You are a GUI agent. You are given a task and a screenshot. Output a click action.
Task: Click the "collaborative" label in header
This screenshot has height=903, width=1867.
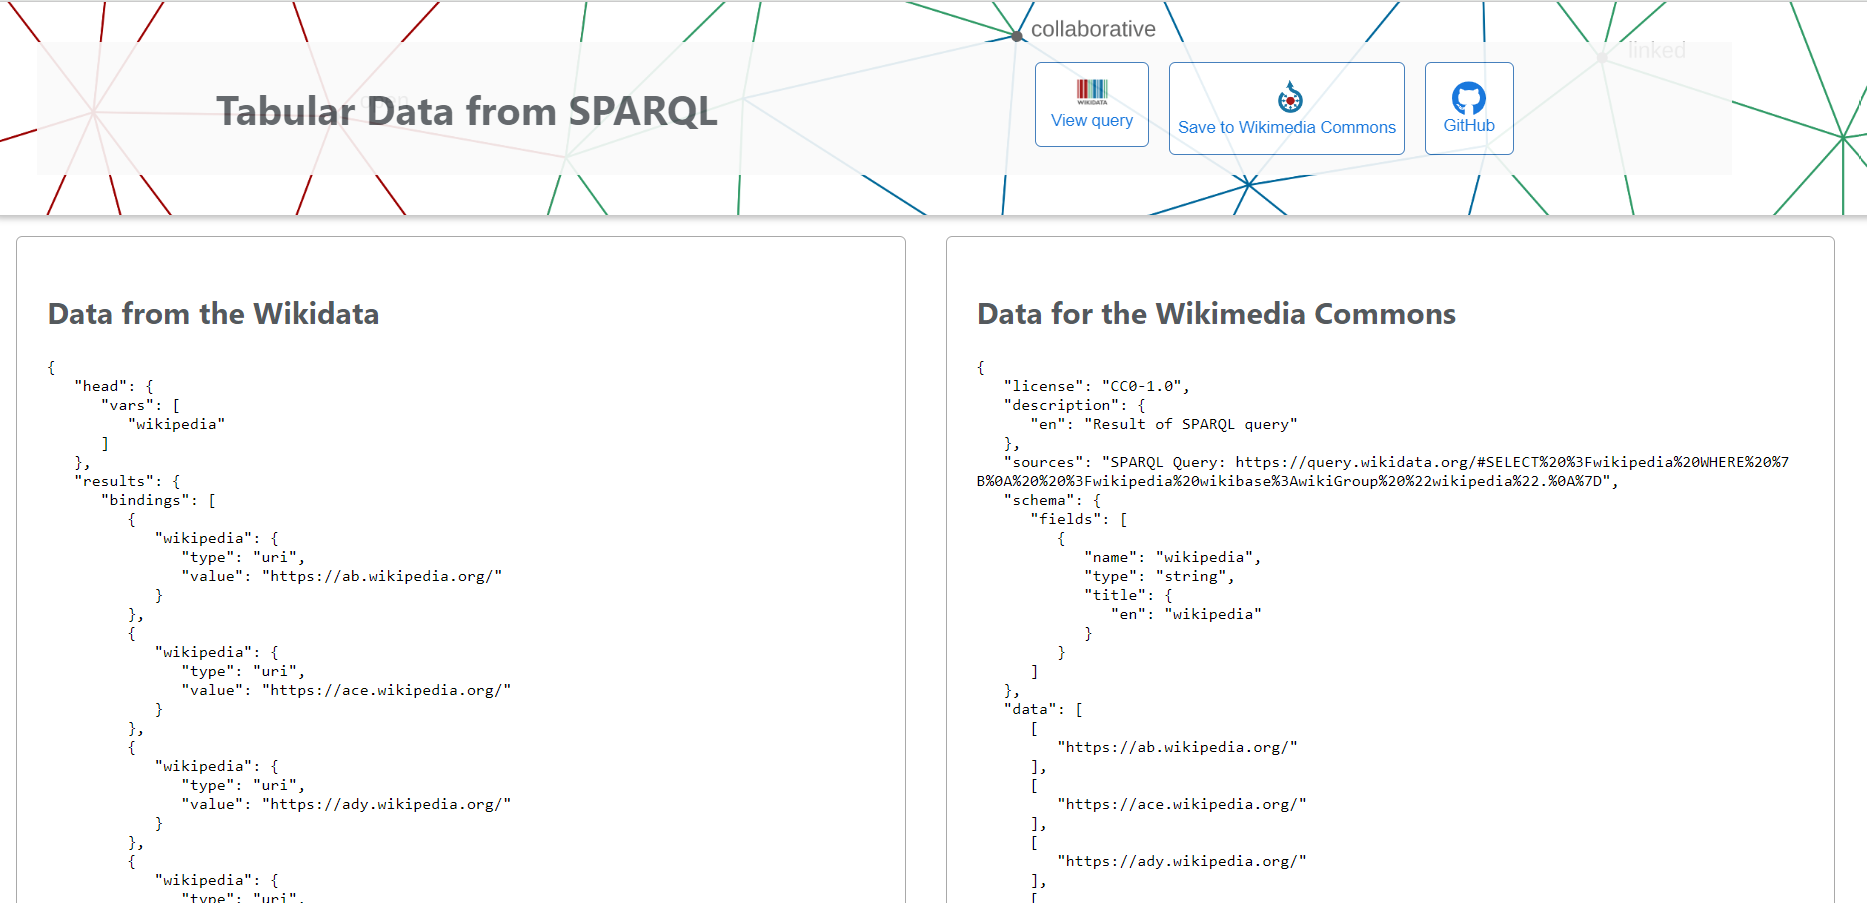coord(1093,29)
